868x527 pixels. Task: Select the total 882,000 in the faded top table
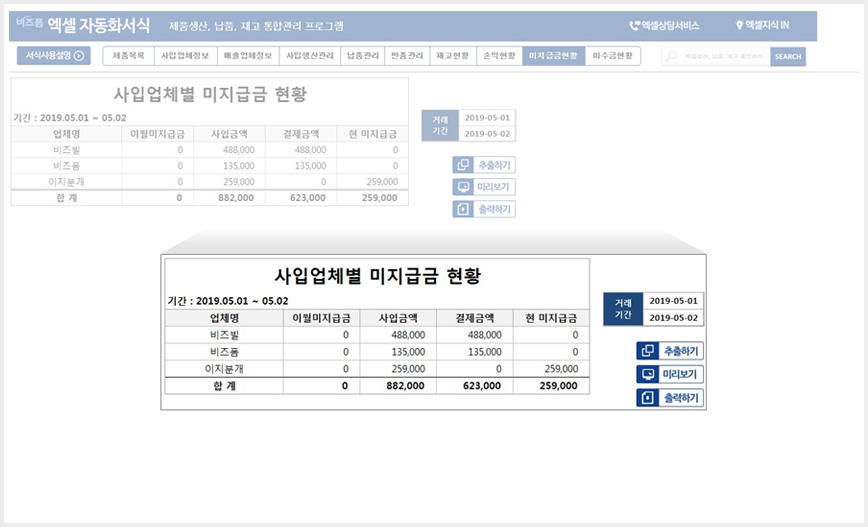229,198
